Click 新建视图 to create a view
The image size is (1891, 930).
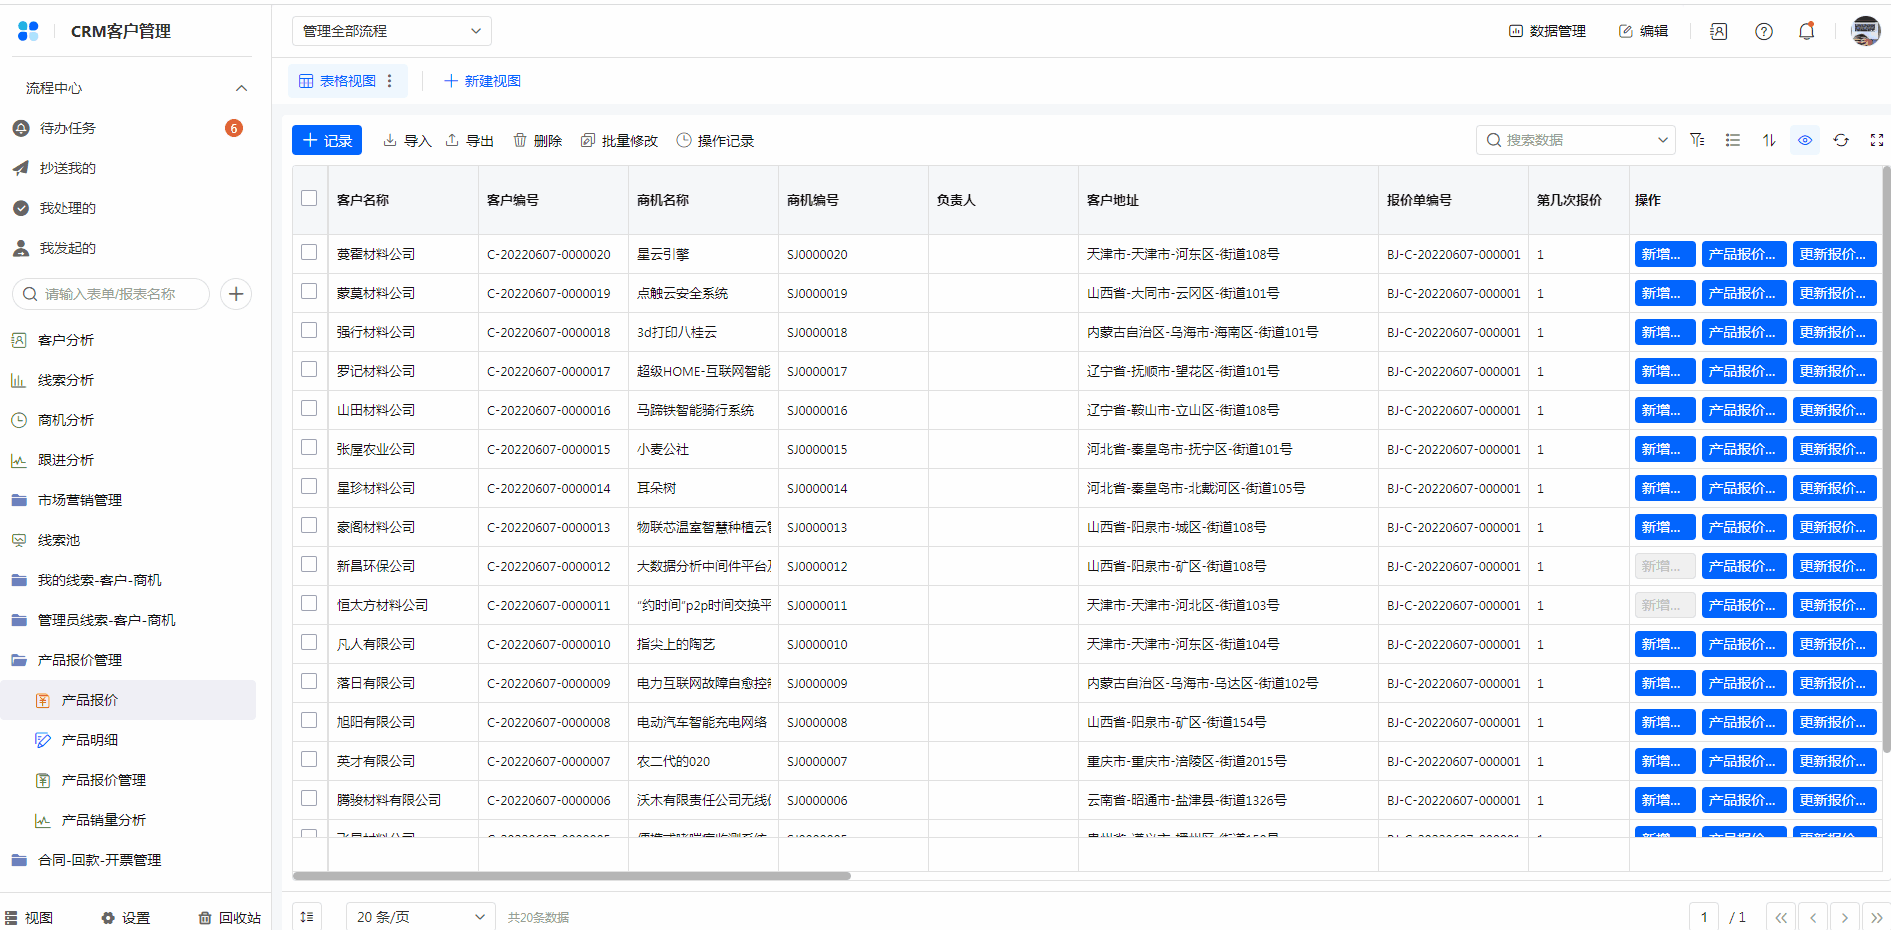coord(482,81)
